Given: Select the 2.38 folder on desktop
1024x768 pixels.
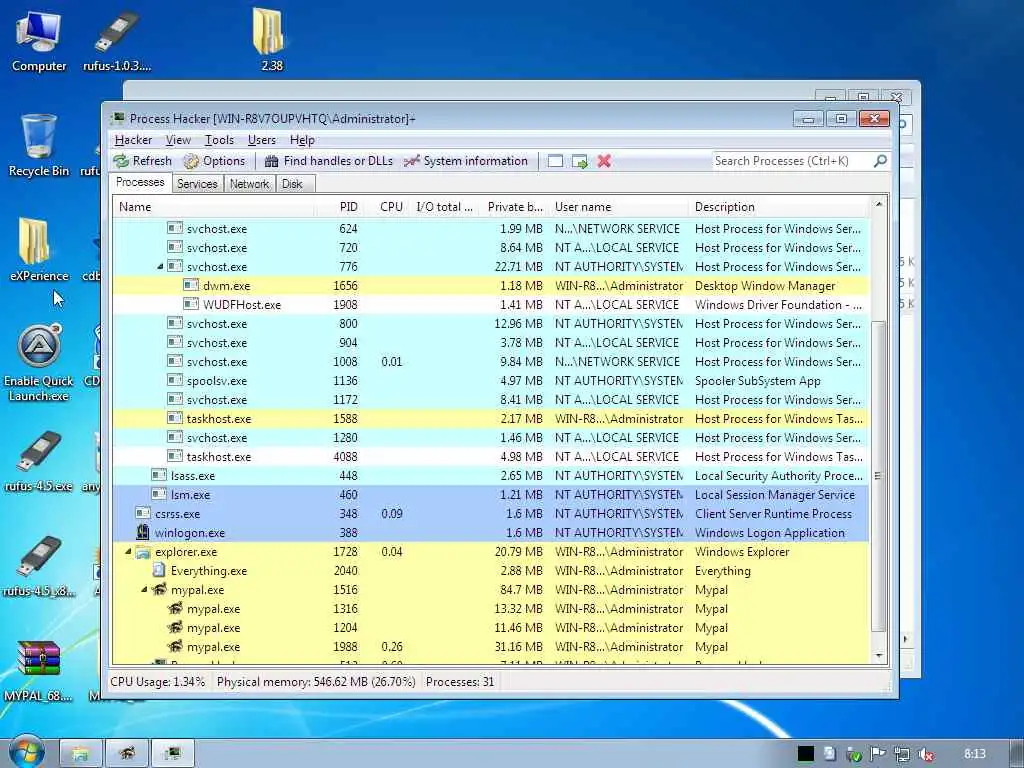Looking at the screenshot, I should (271, 38).
